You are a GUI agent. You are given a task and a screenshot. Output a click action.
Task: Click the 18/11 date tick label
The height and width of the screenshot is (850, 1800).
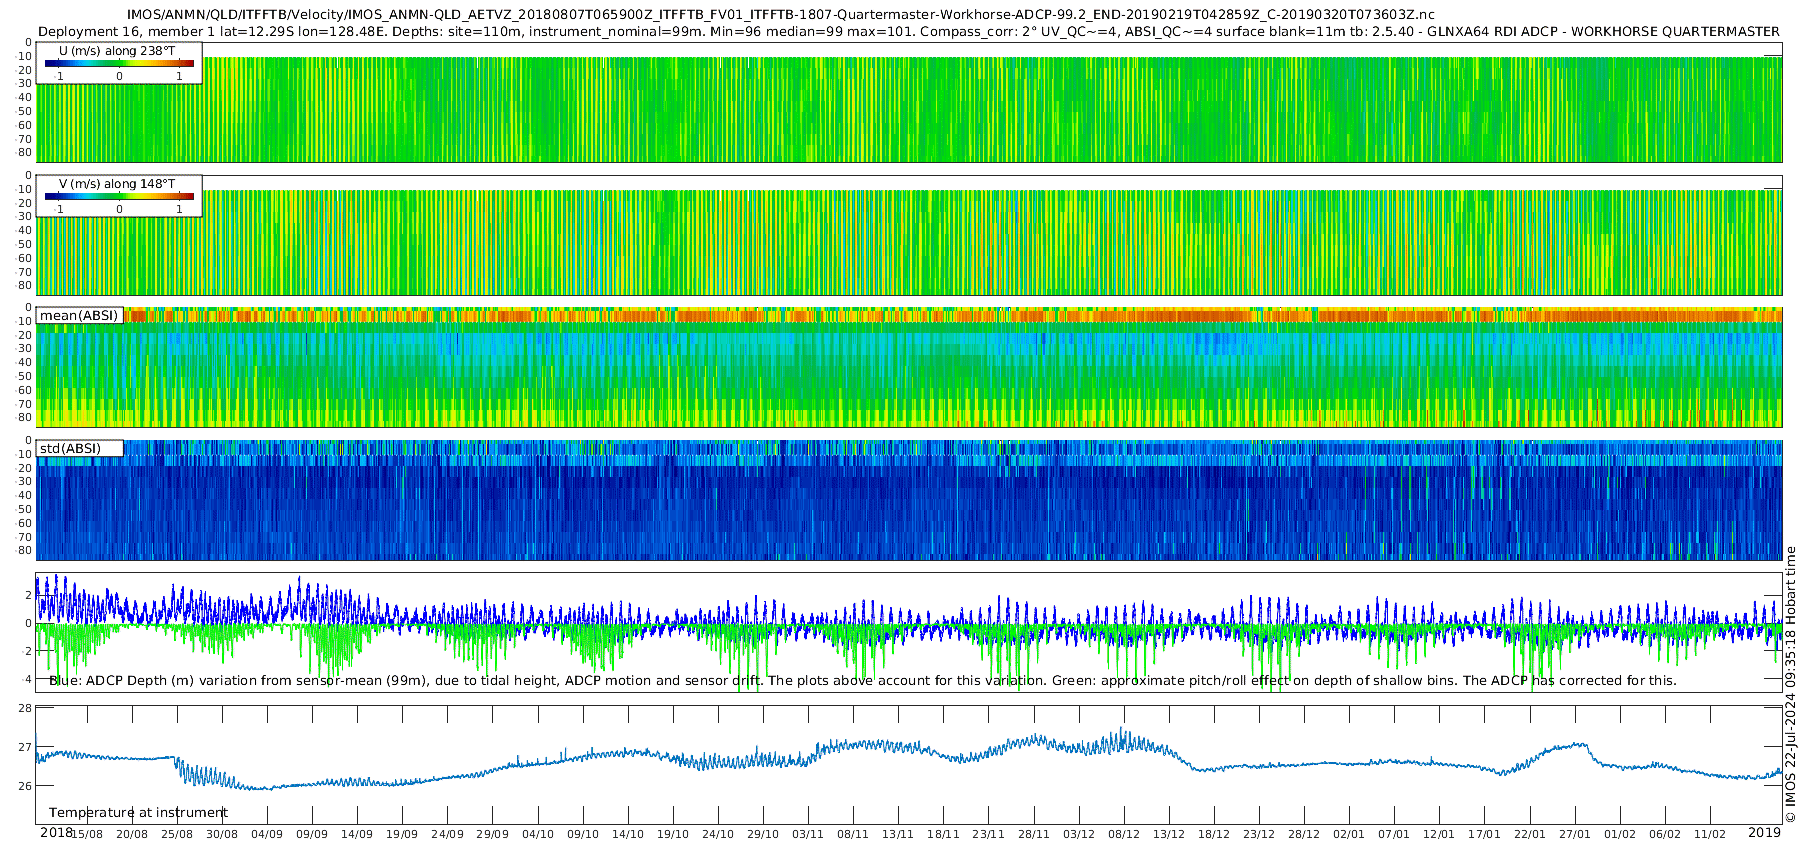click(x=943, y=834)
